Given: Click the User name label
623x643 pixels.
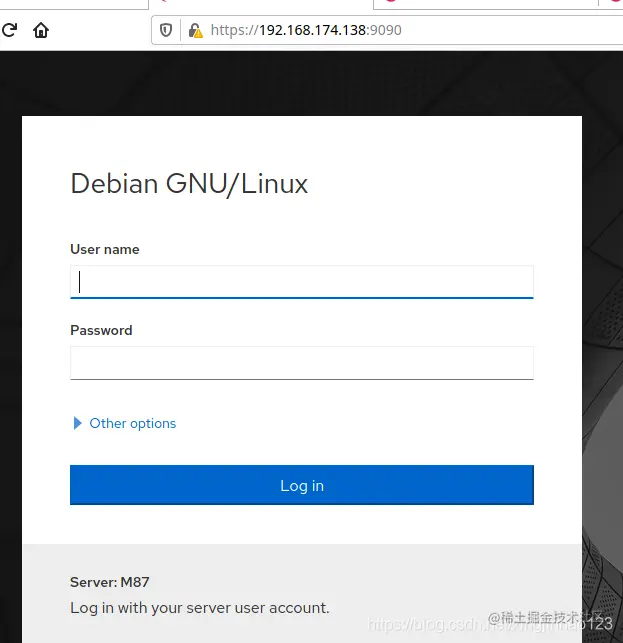Looking at the screenshot, I should 105,249.
